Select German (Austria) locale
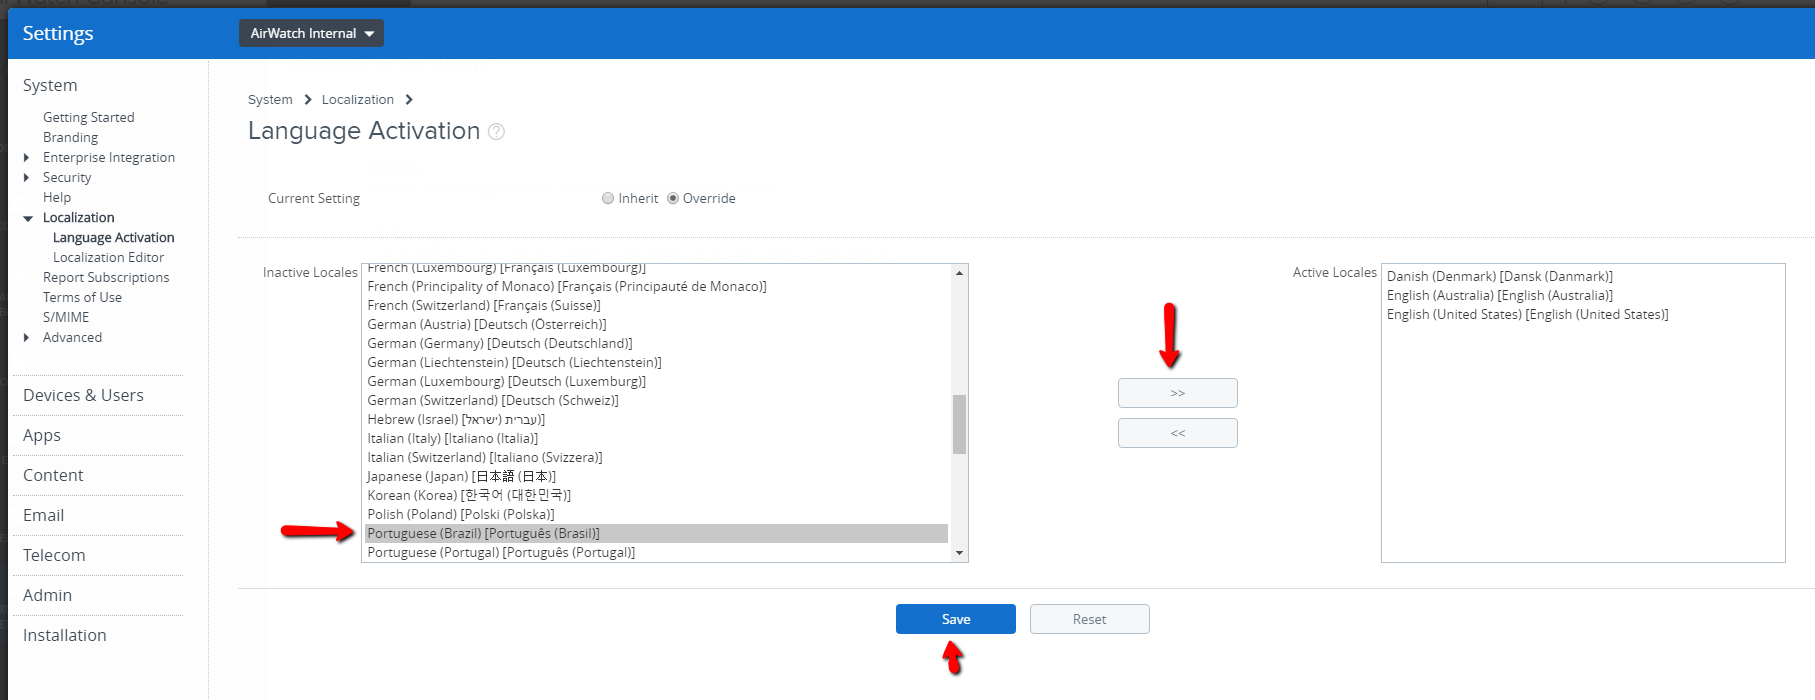The width and height of the screenshot is (1815, 700). tap(656, 324)
